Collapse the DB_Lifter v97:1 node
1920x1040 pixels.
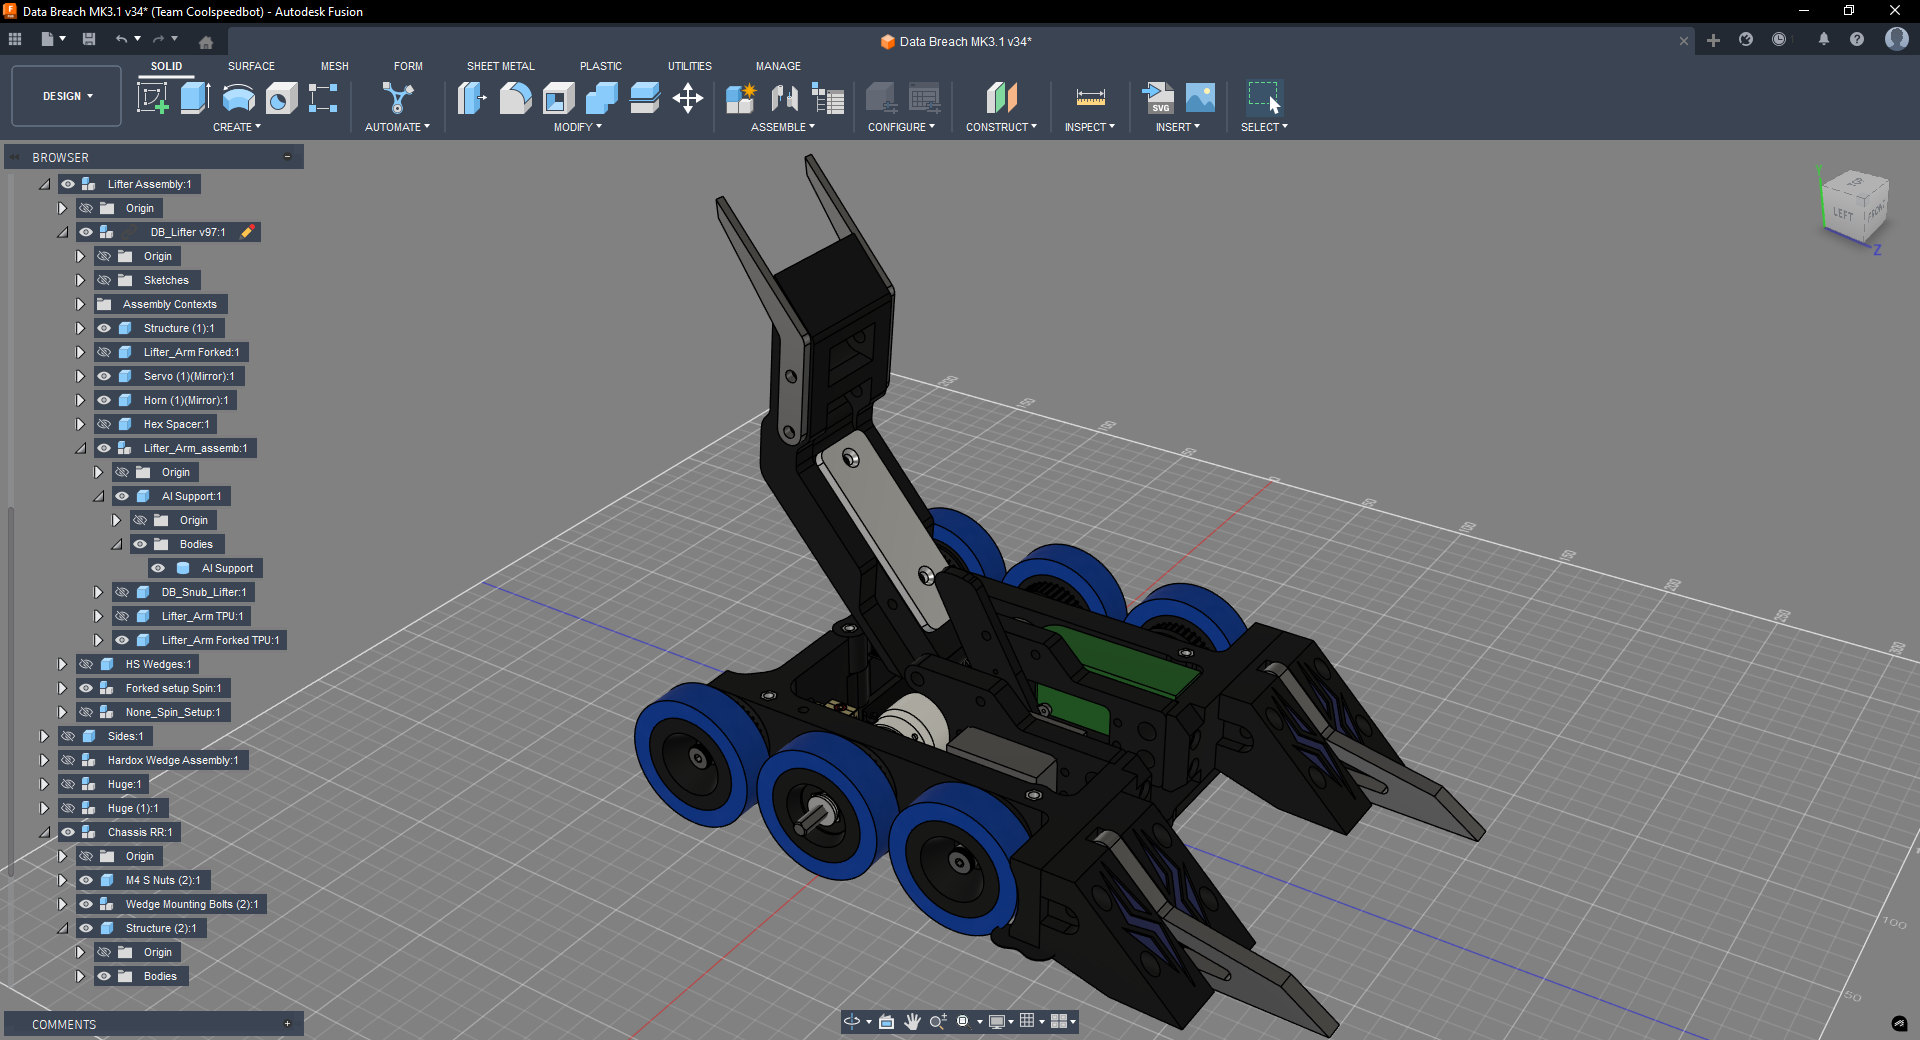click(62, 232)
